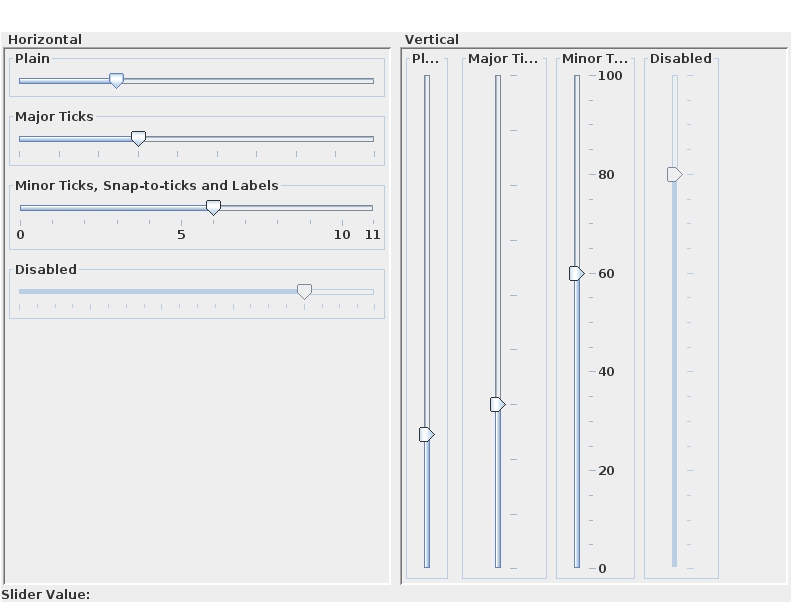Click the Slider Value status label
This screenshot has height=603, width=792.
pyautogui.click(x=46, y=595)
